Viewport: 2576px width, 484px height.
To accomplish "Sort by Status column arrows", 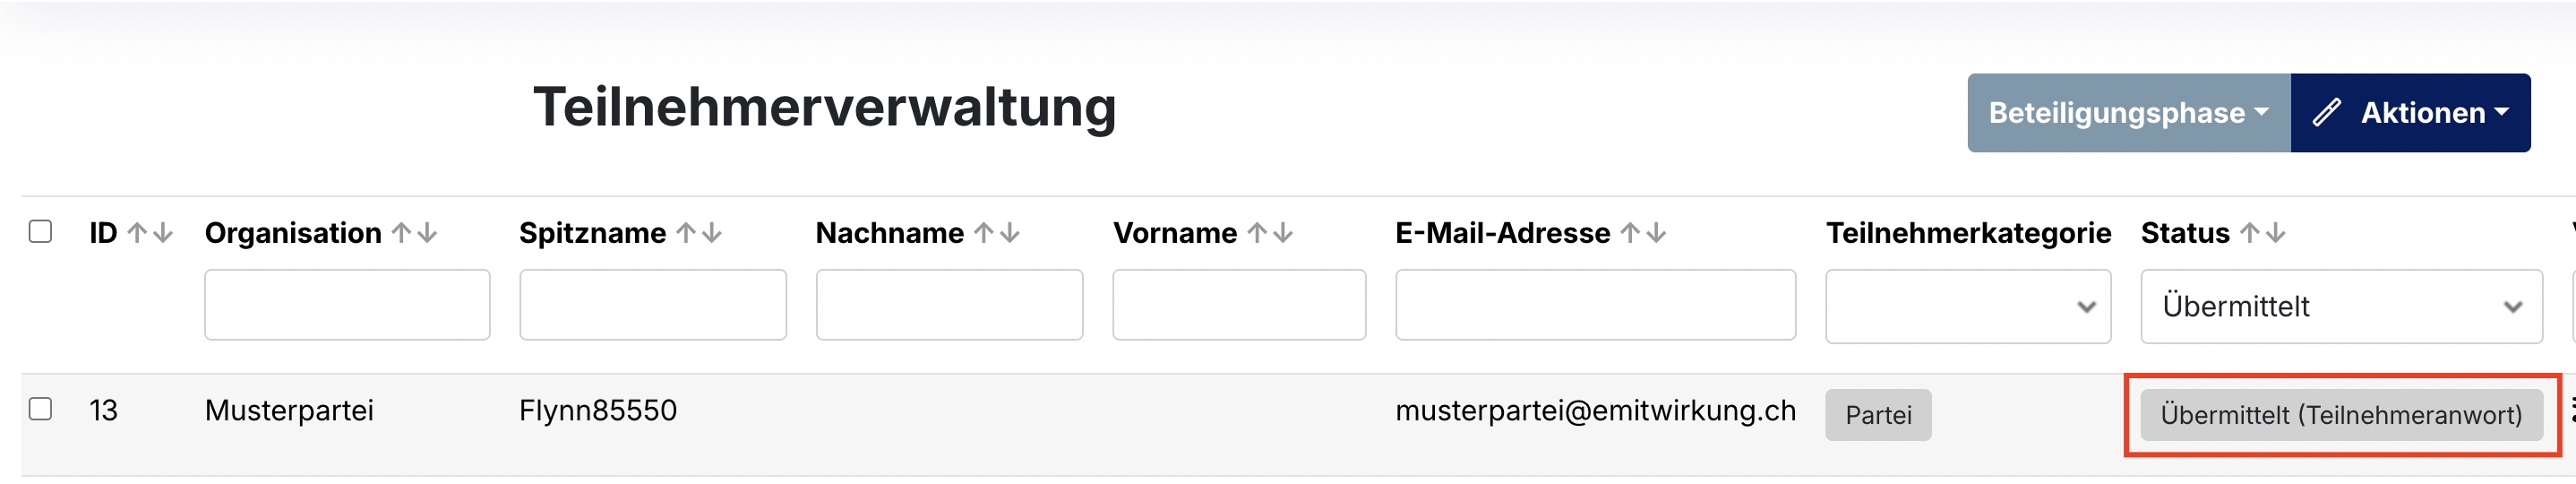I will [x=2262, y=233].
